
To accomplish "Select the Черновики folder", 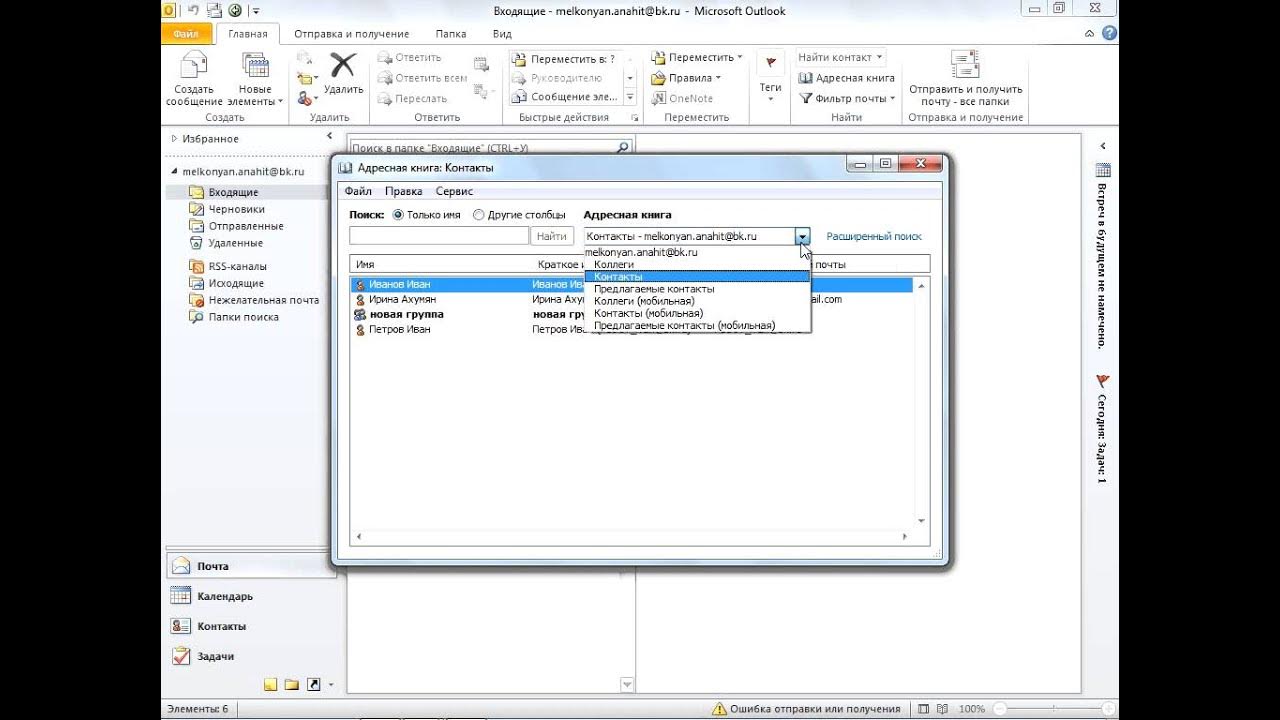I will (237, 209).
